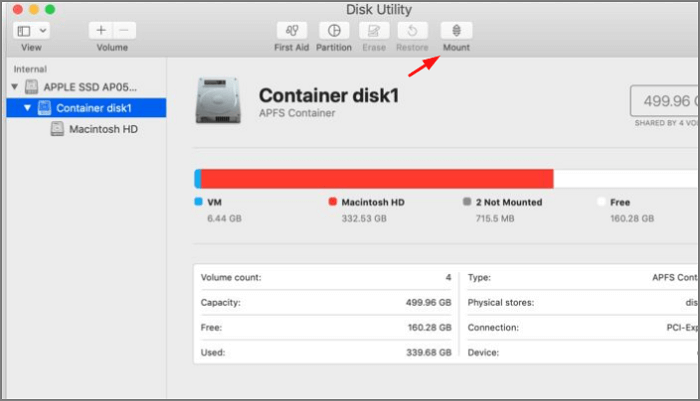Image resolution: width=700 pixels, height=401 pixels.
Task: Click the red Macintosh HD usage bar
Action: pos(377,179)
